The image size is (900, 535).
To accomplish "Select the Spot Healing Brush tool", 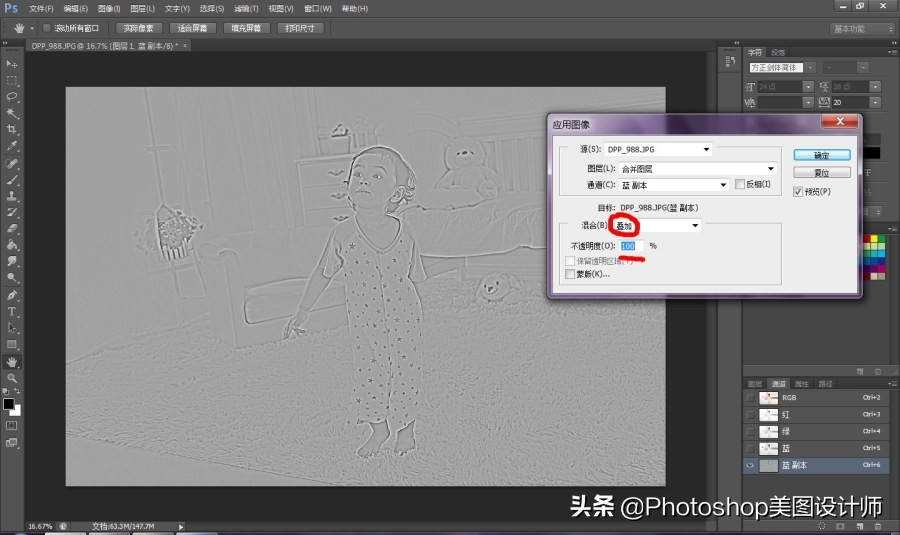I will [12, 164].
